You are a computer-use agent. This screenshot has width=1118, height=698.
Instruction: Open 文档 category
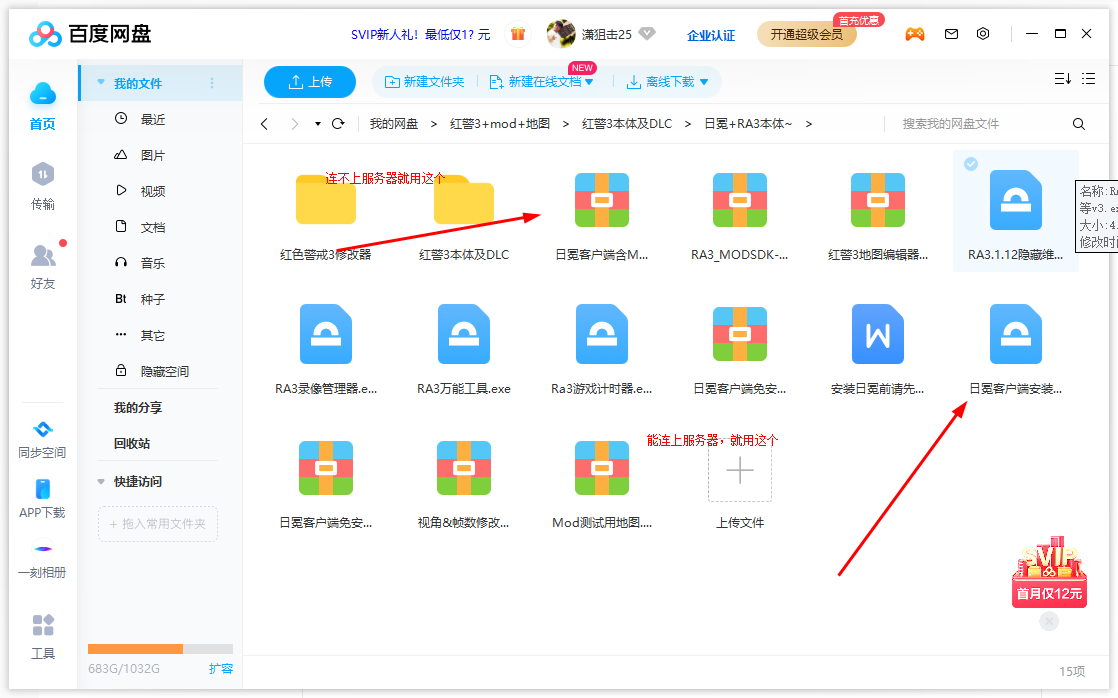[x=153, y=227]
